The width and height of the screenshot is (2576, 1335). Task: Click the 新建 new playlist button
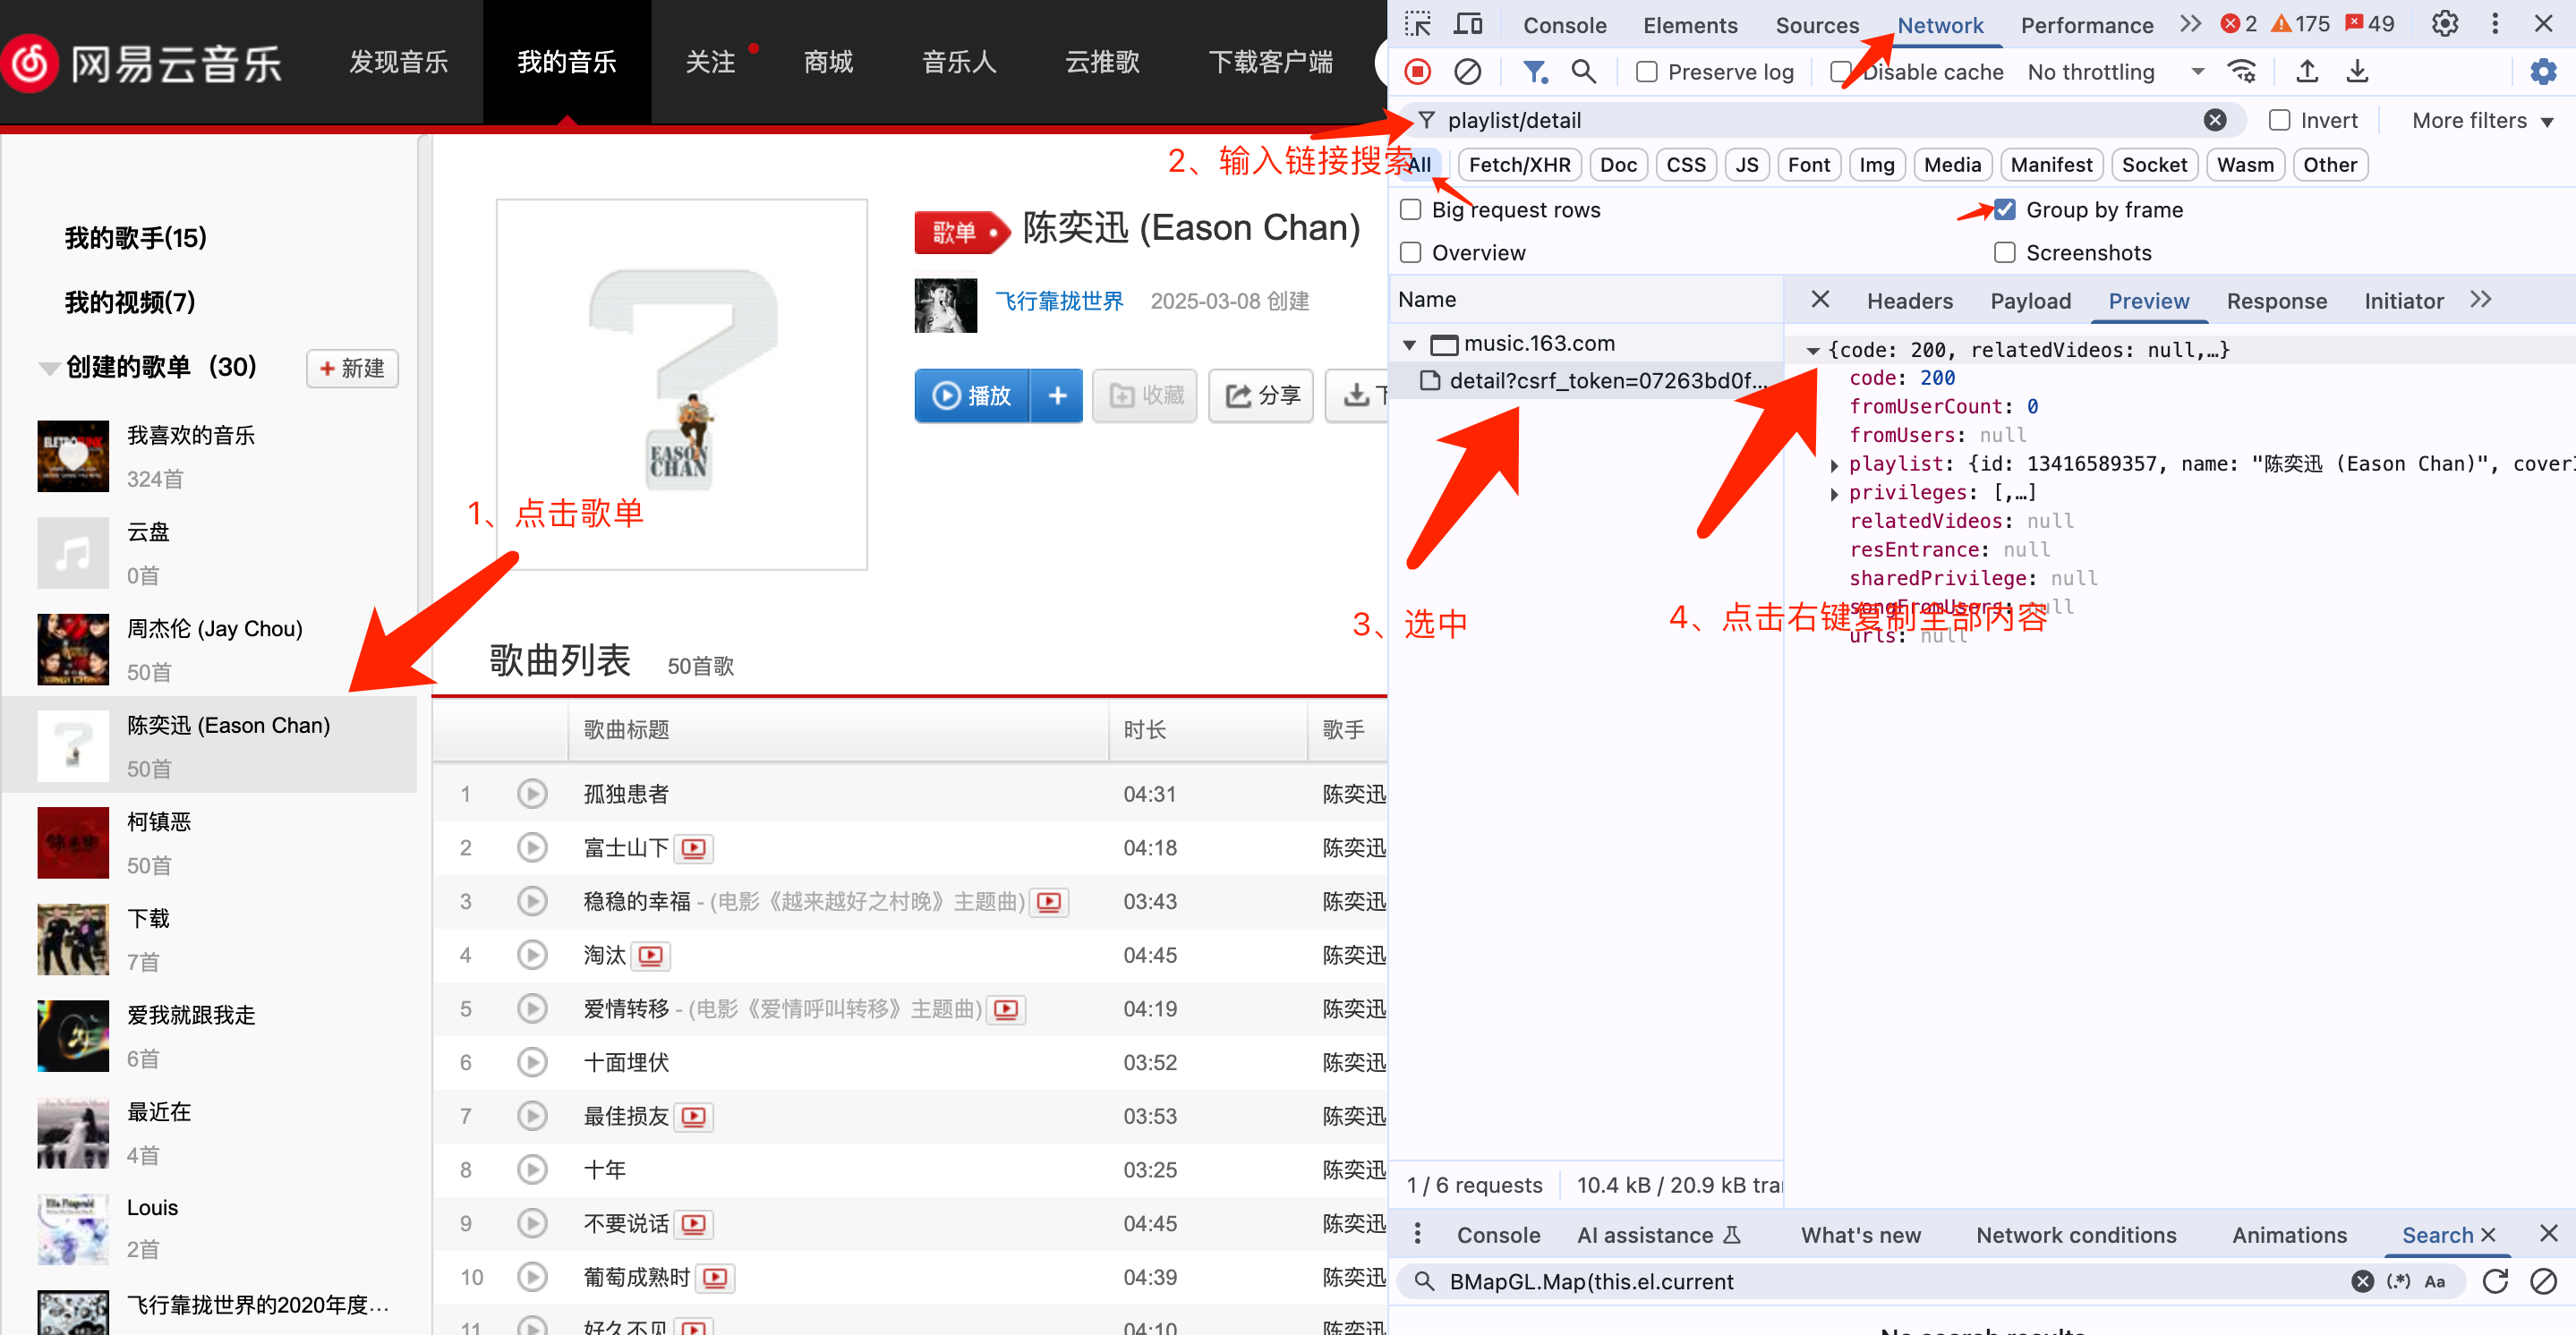pos(352,368)
